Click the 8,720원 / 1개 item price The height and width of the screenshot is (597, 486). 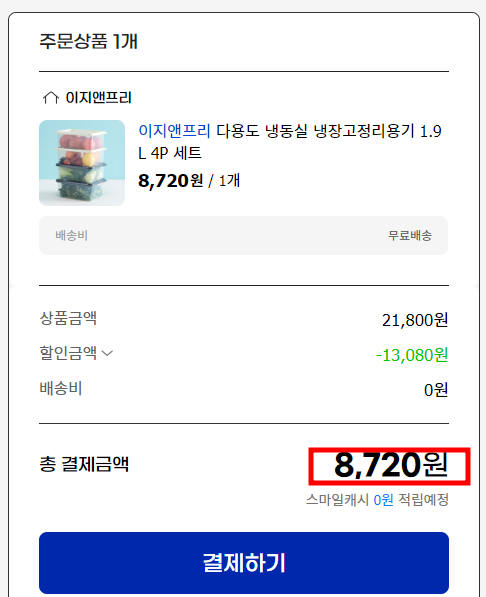[189, 180]
